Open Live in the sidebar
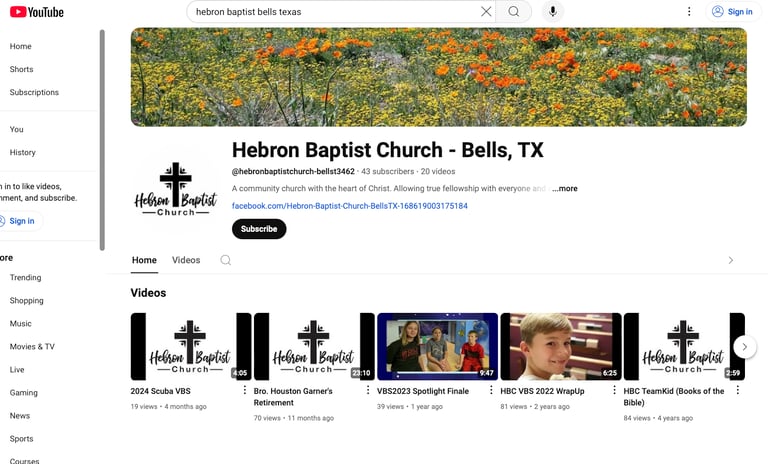Screen dimensions: 768x464 (17, 369)
